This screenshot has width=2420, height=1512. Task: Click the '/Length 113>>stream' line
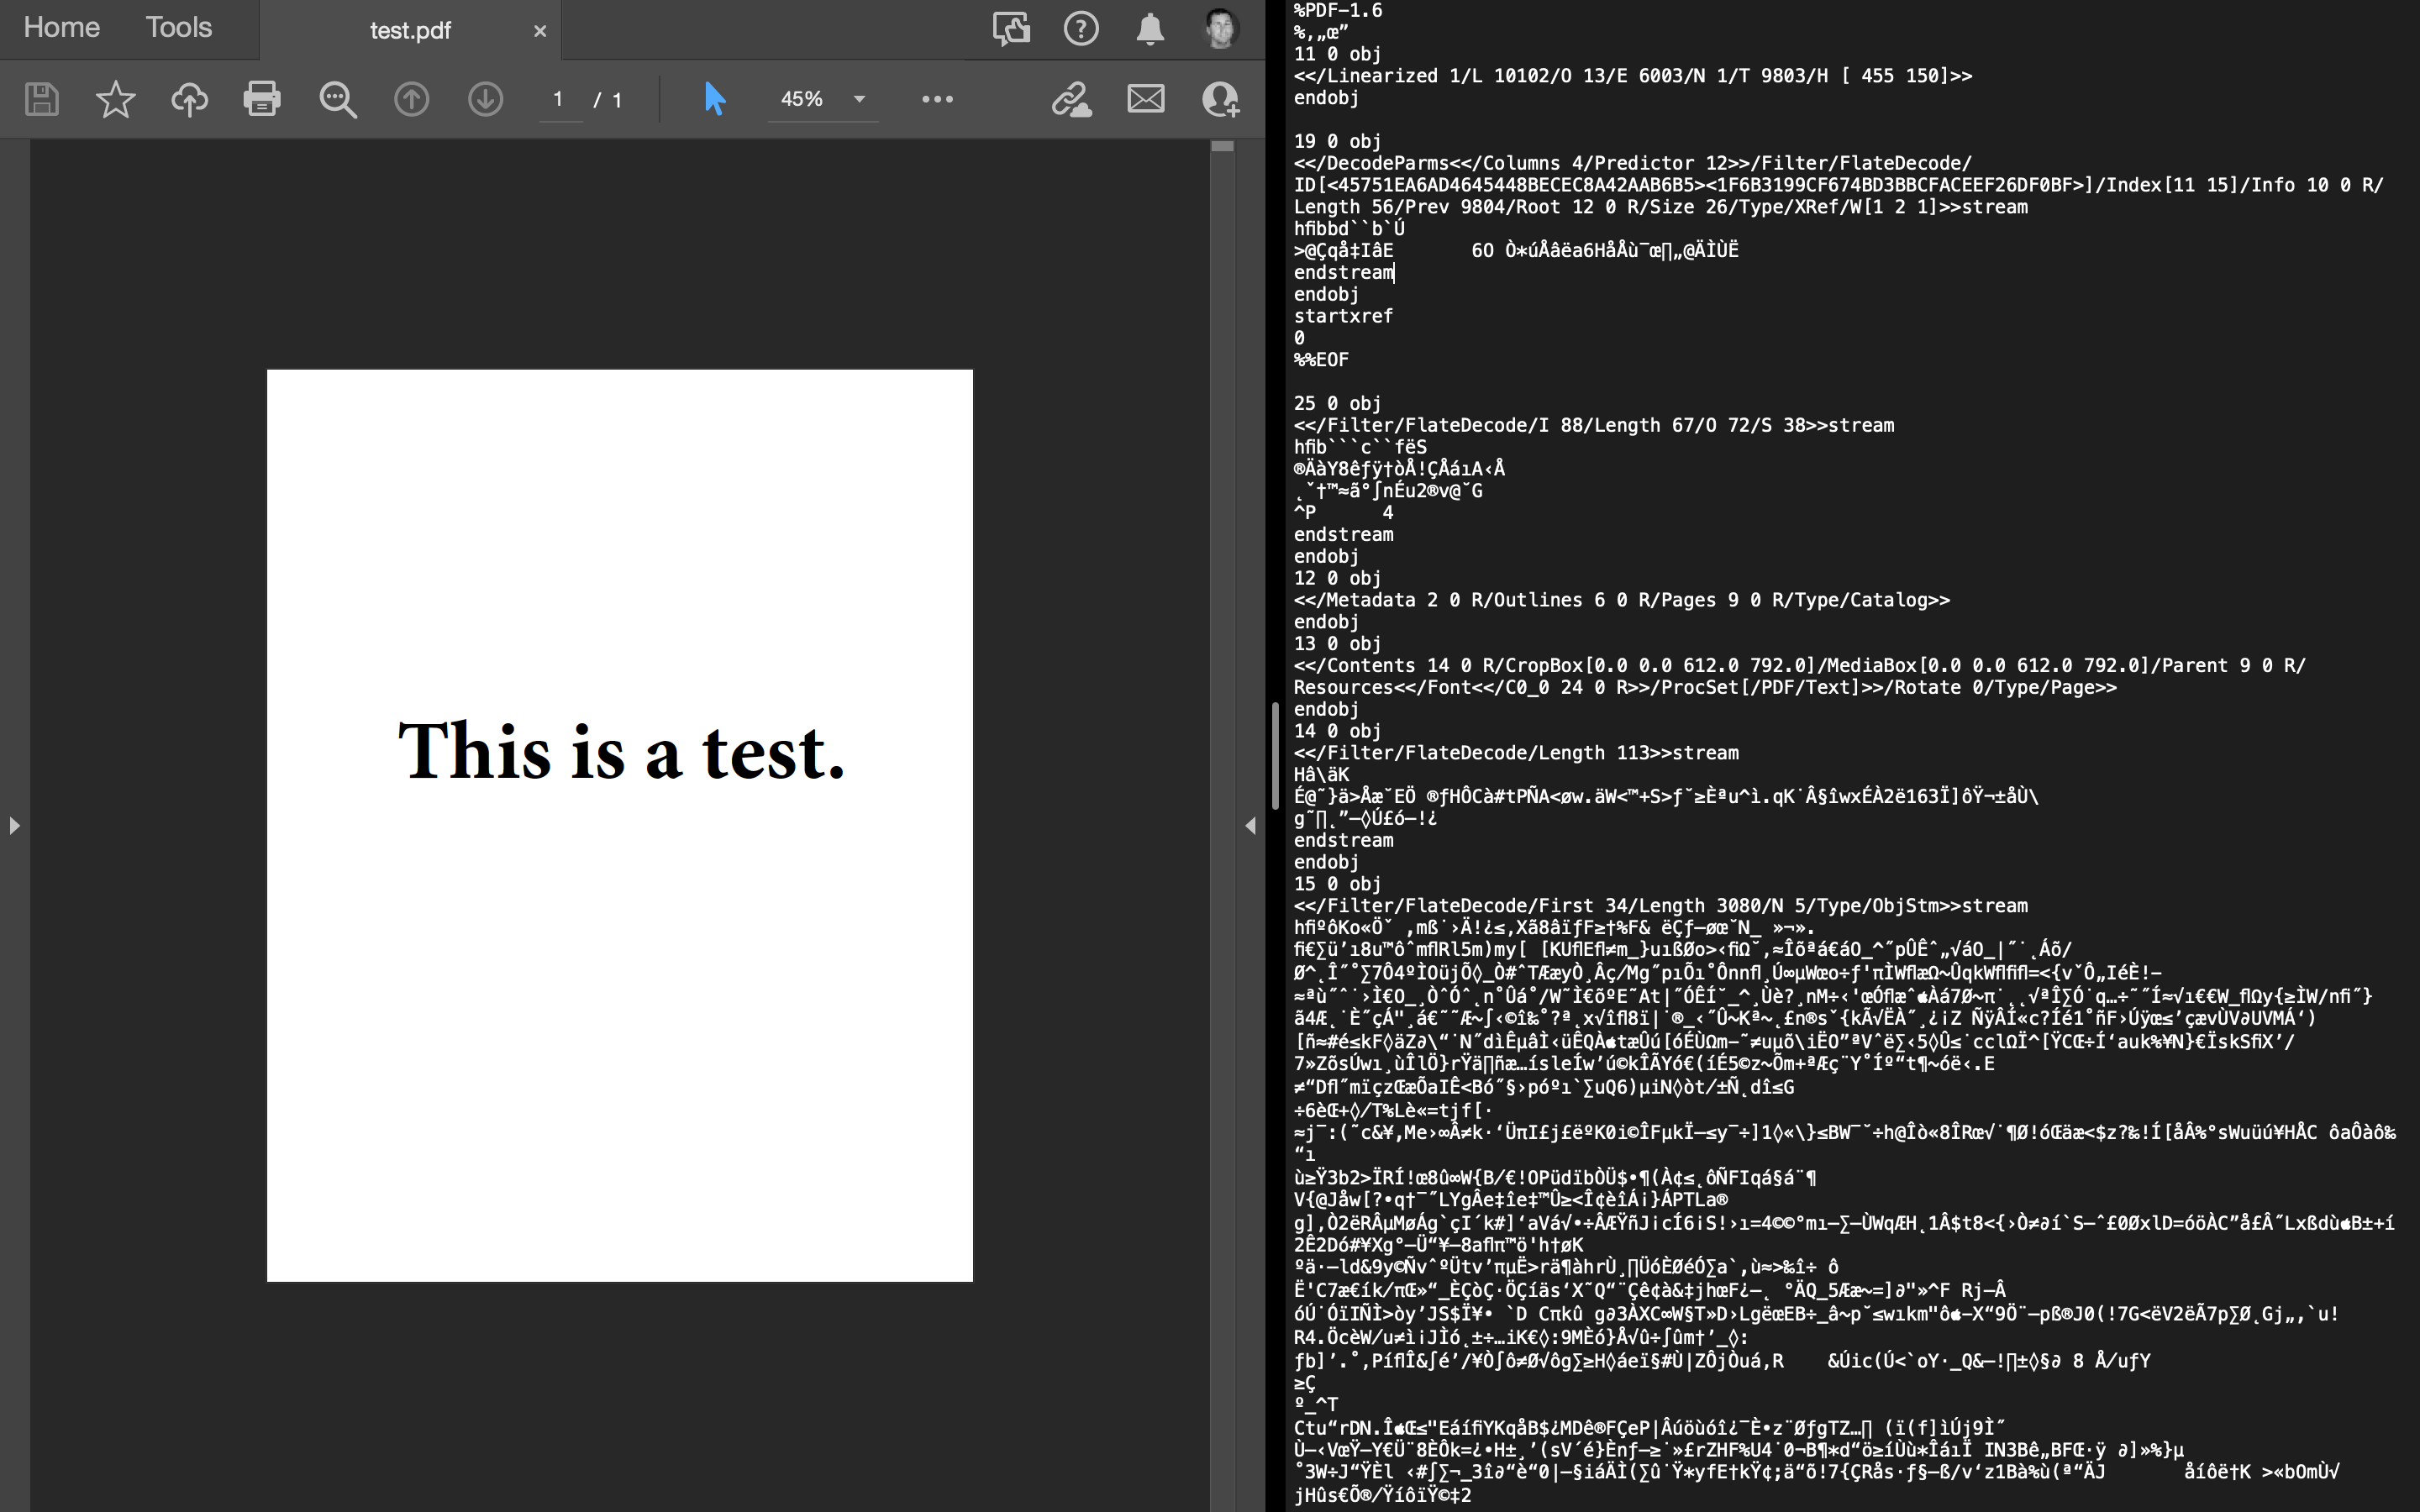coord(1516,753)
